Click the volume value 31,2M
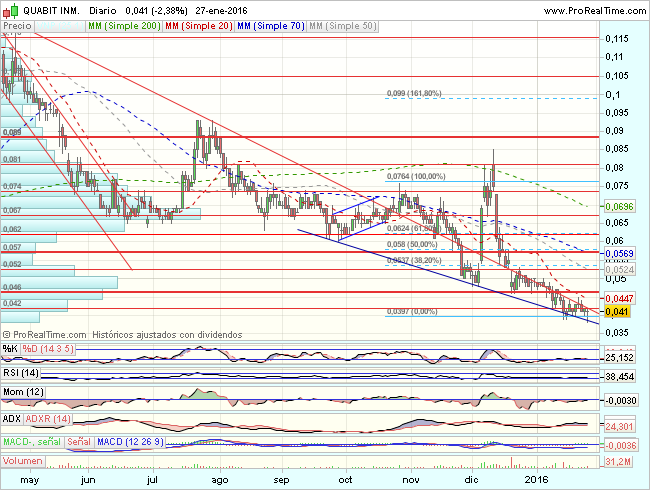Image resolution: width=650 pixels, height=490 pixels. coord(618,461)
